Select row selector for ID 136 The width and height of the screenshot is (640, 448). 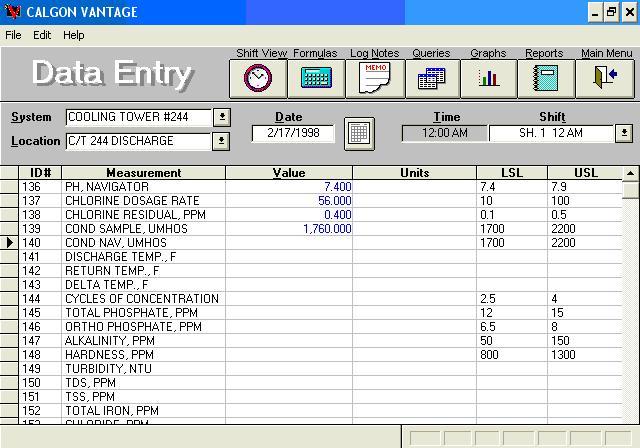[9, 187]
